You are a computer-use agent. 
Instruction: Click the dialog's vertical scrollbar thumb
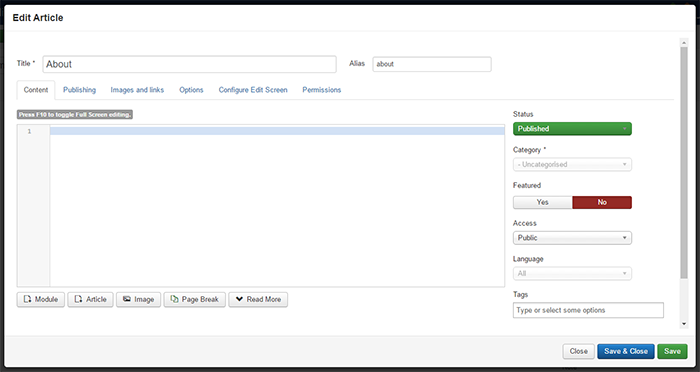[x=684, y=163]
